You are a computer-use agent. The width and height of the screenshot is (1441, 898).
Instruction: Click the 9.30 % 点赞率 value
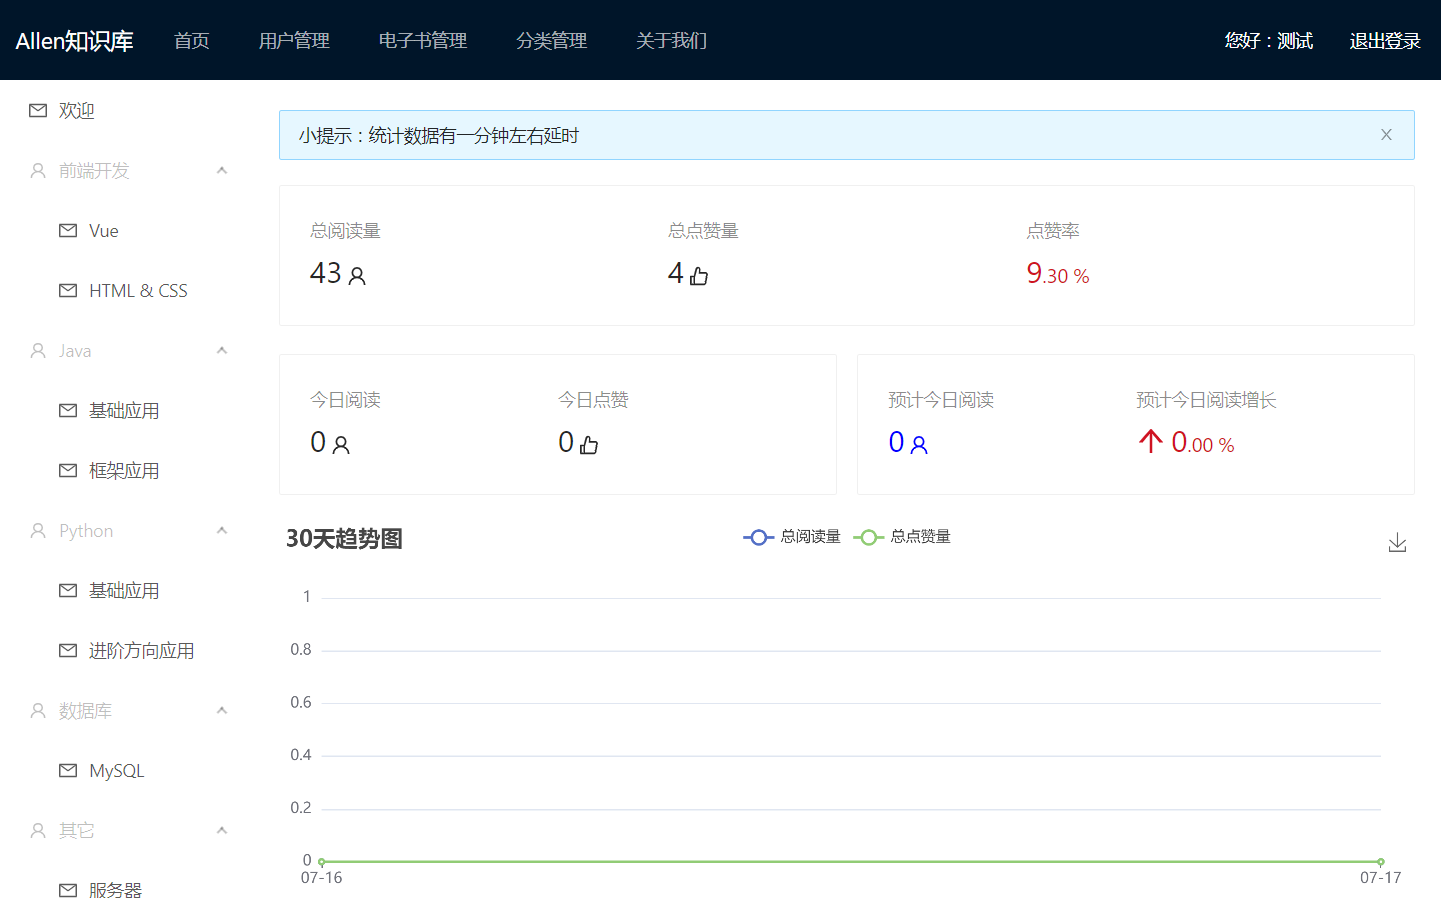click(x=1058, y=274)
